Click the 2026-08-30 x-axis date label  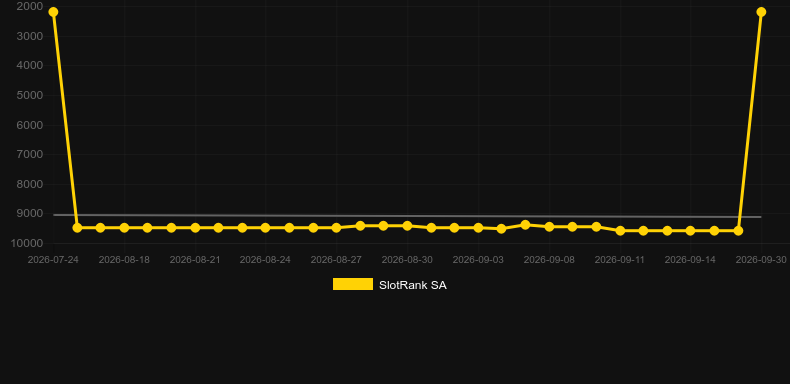pos(407,260)
